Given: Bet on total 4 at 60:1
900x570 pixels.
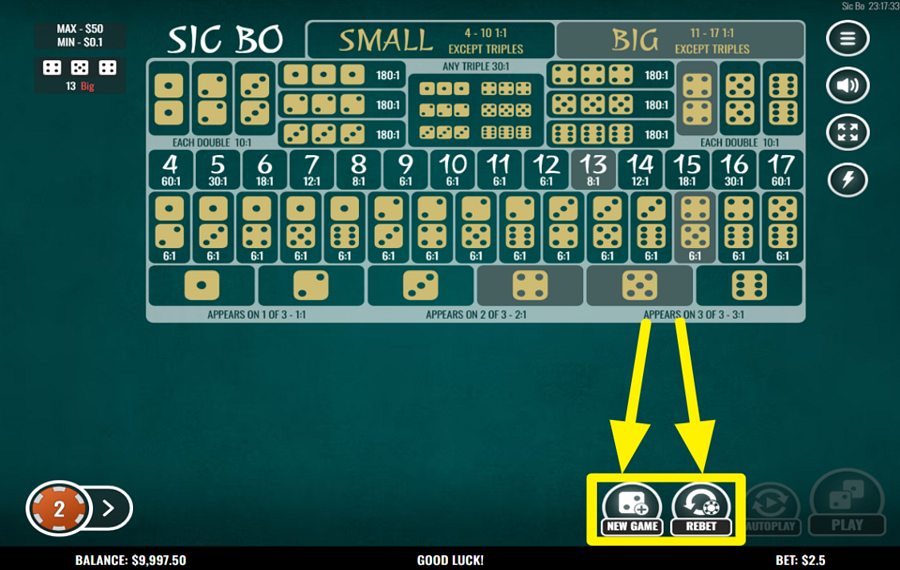Looking at the screenshot, I should pos(170,170).
